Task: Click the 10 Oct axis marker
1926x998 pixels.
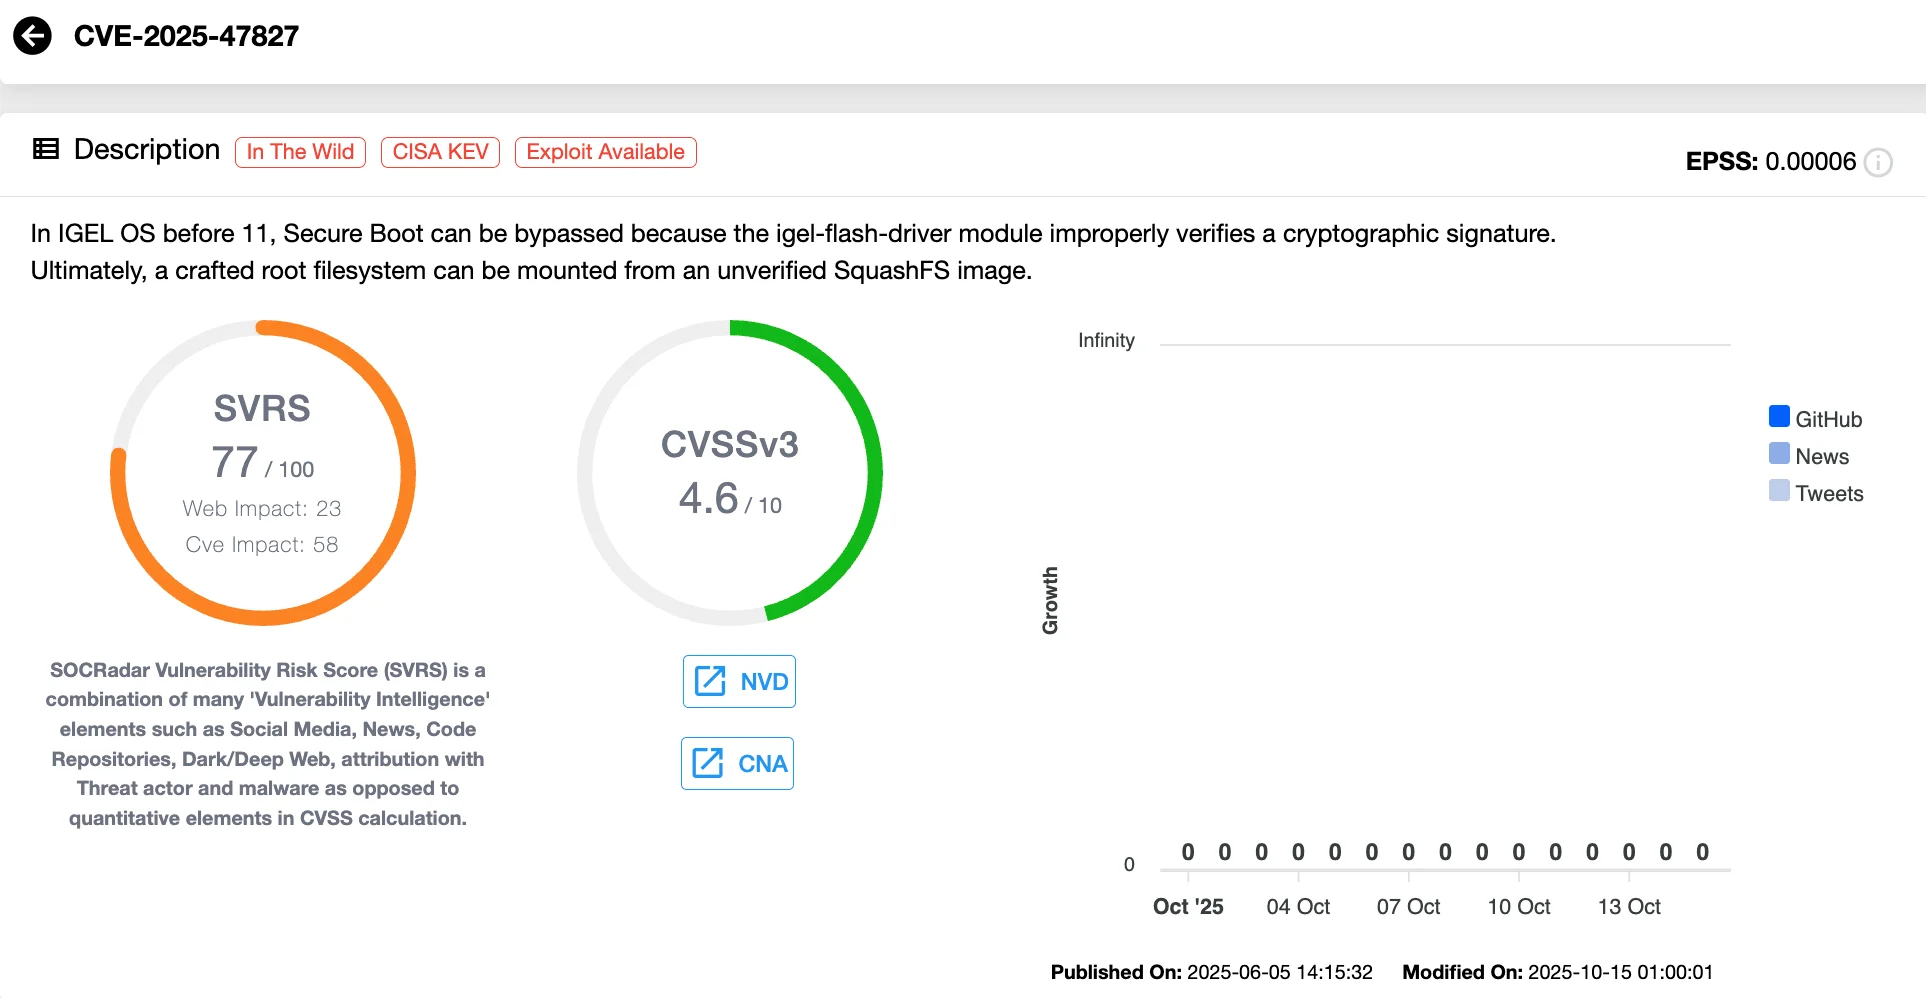Action: 1518,906
